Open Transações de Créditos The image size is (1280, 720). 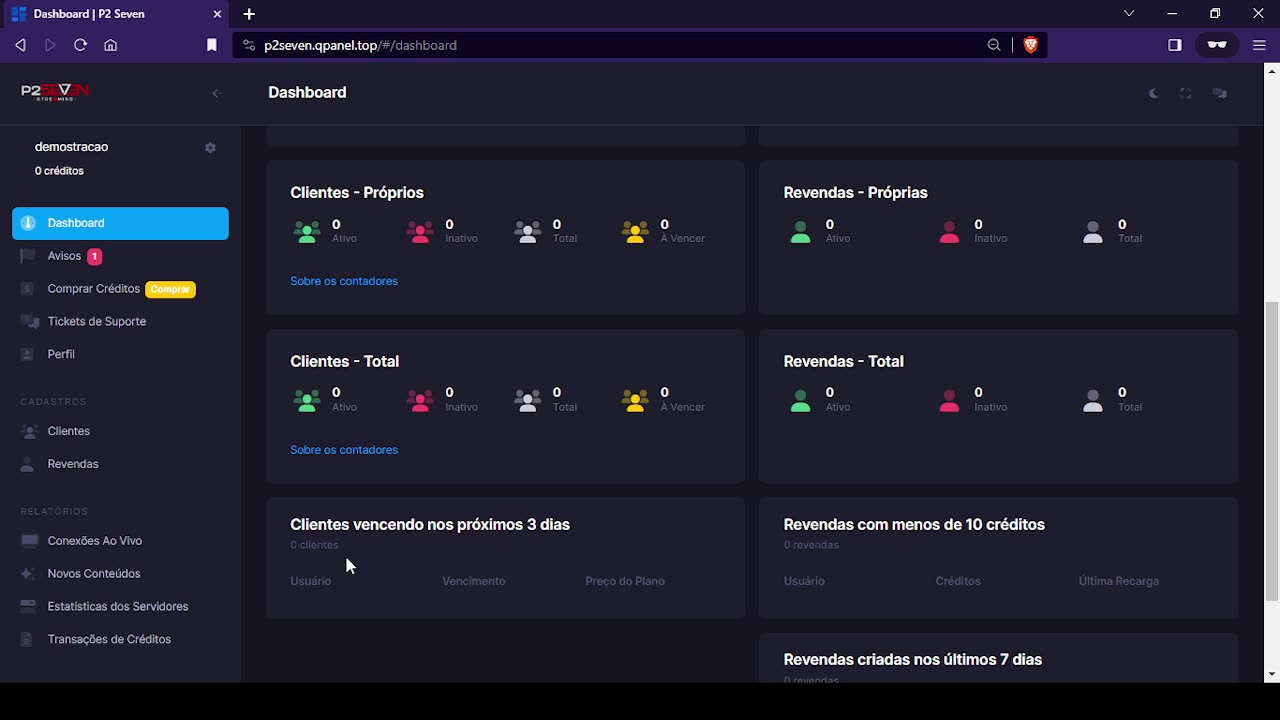pyautogui.click(x=109, y=640)
